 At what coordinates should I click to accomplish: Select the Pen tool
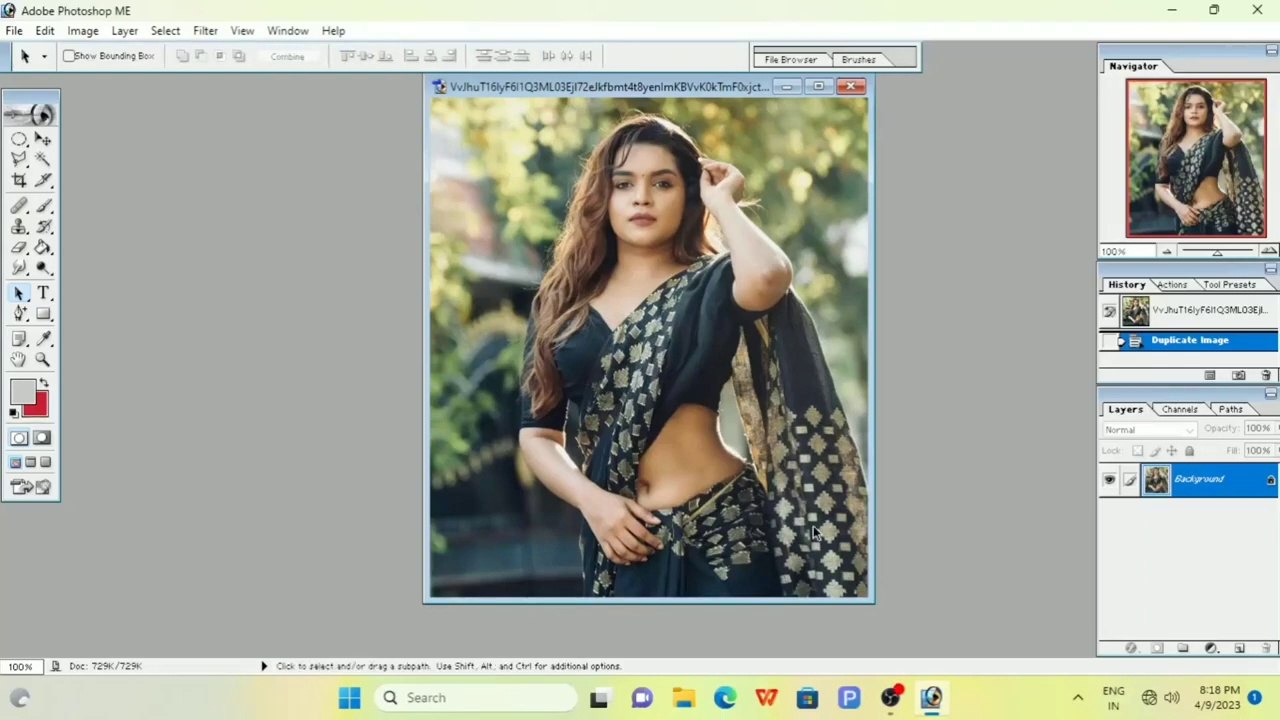[19, 314]
